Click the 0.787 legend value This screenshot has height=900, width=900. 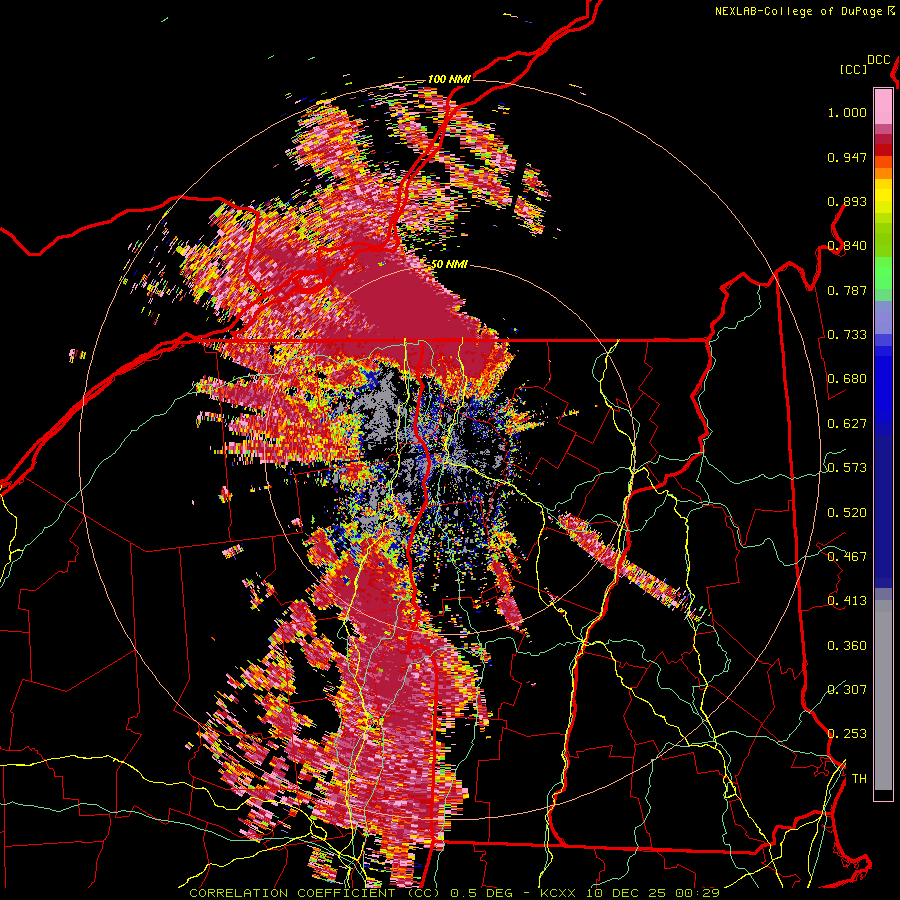pyautogui.click(x=847, y=290)
